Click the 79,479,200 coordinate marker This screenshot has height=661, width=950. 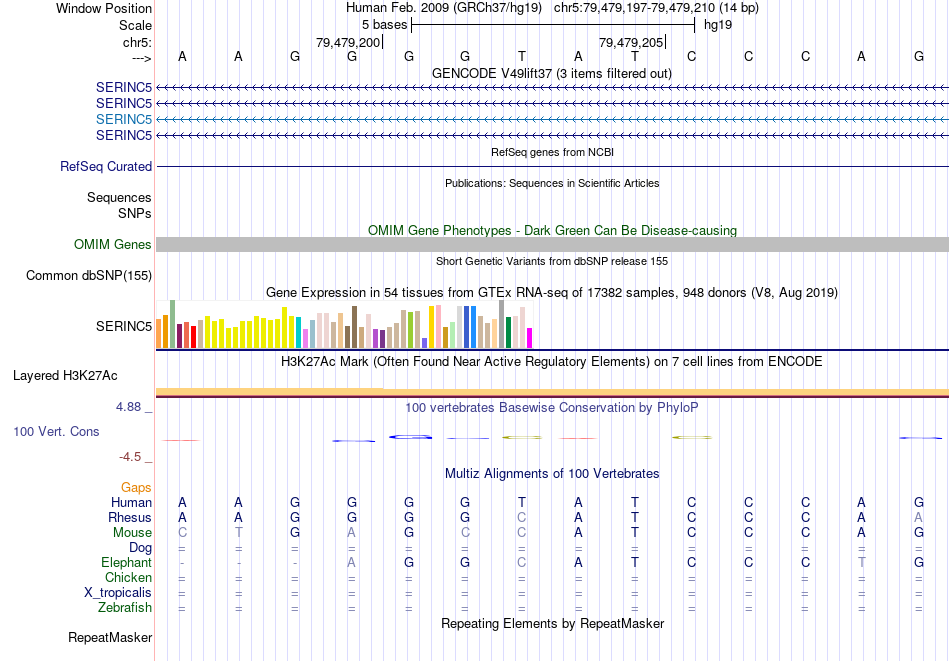click(348, 42)
